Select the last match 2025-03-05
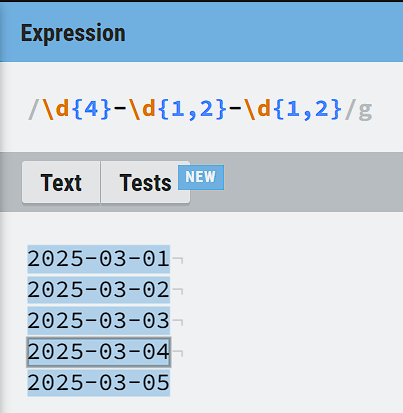Screen dimensions: 403x413 coord(99,383)
